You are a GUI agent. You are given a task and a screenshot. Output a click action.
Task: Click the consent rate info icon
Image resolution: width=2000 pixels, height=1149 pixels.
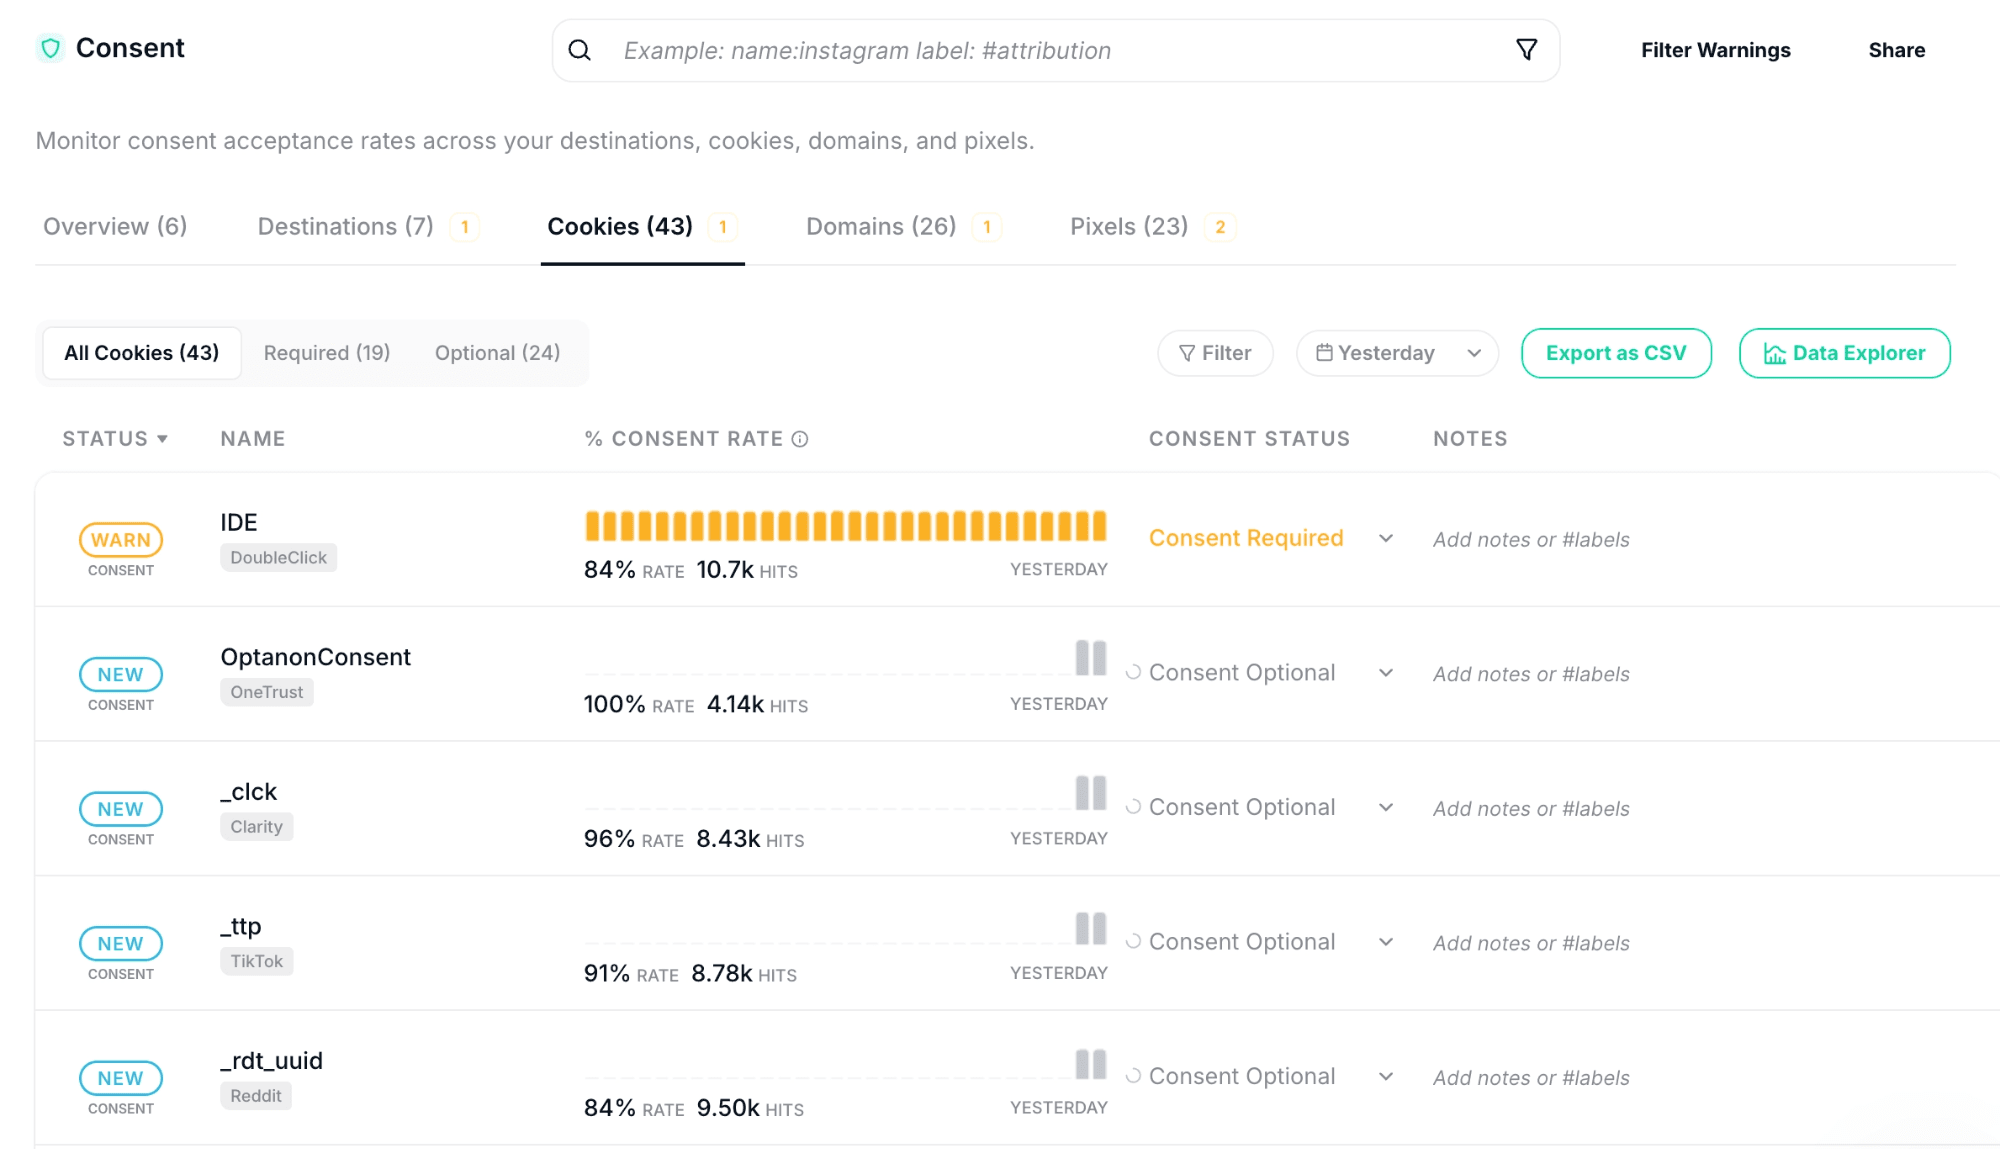800,439
